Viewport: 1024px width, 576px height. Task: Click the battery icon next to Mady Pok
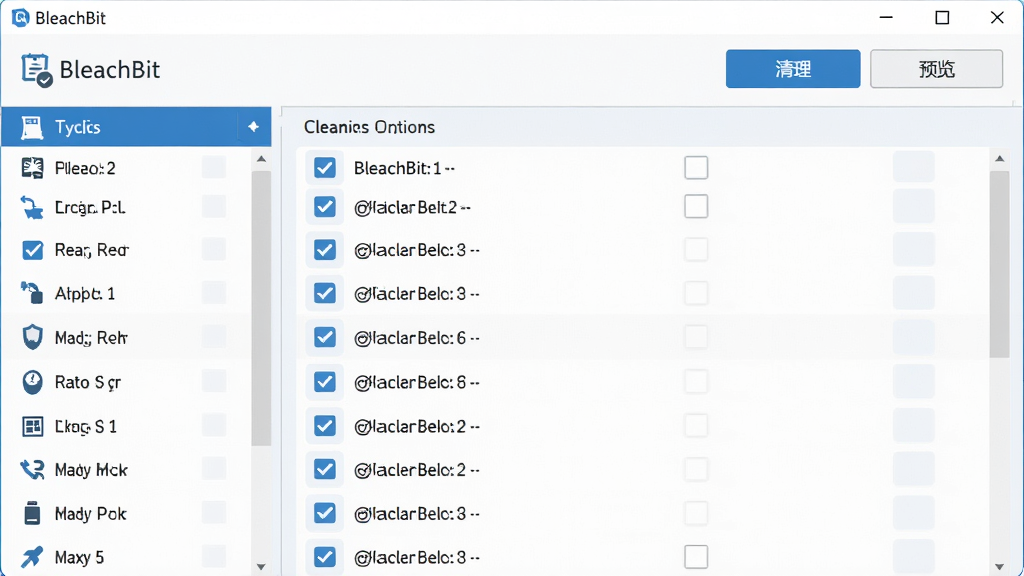click(32, 513)
